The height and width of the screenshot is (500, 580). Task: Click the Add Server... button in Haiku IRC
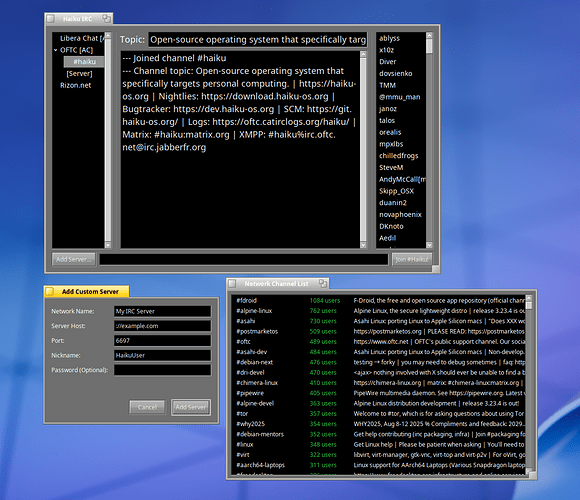coord(74,259)
